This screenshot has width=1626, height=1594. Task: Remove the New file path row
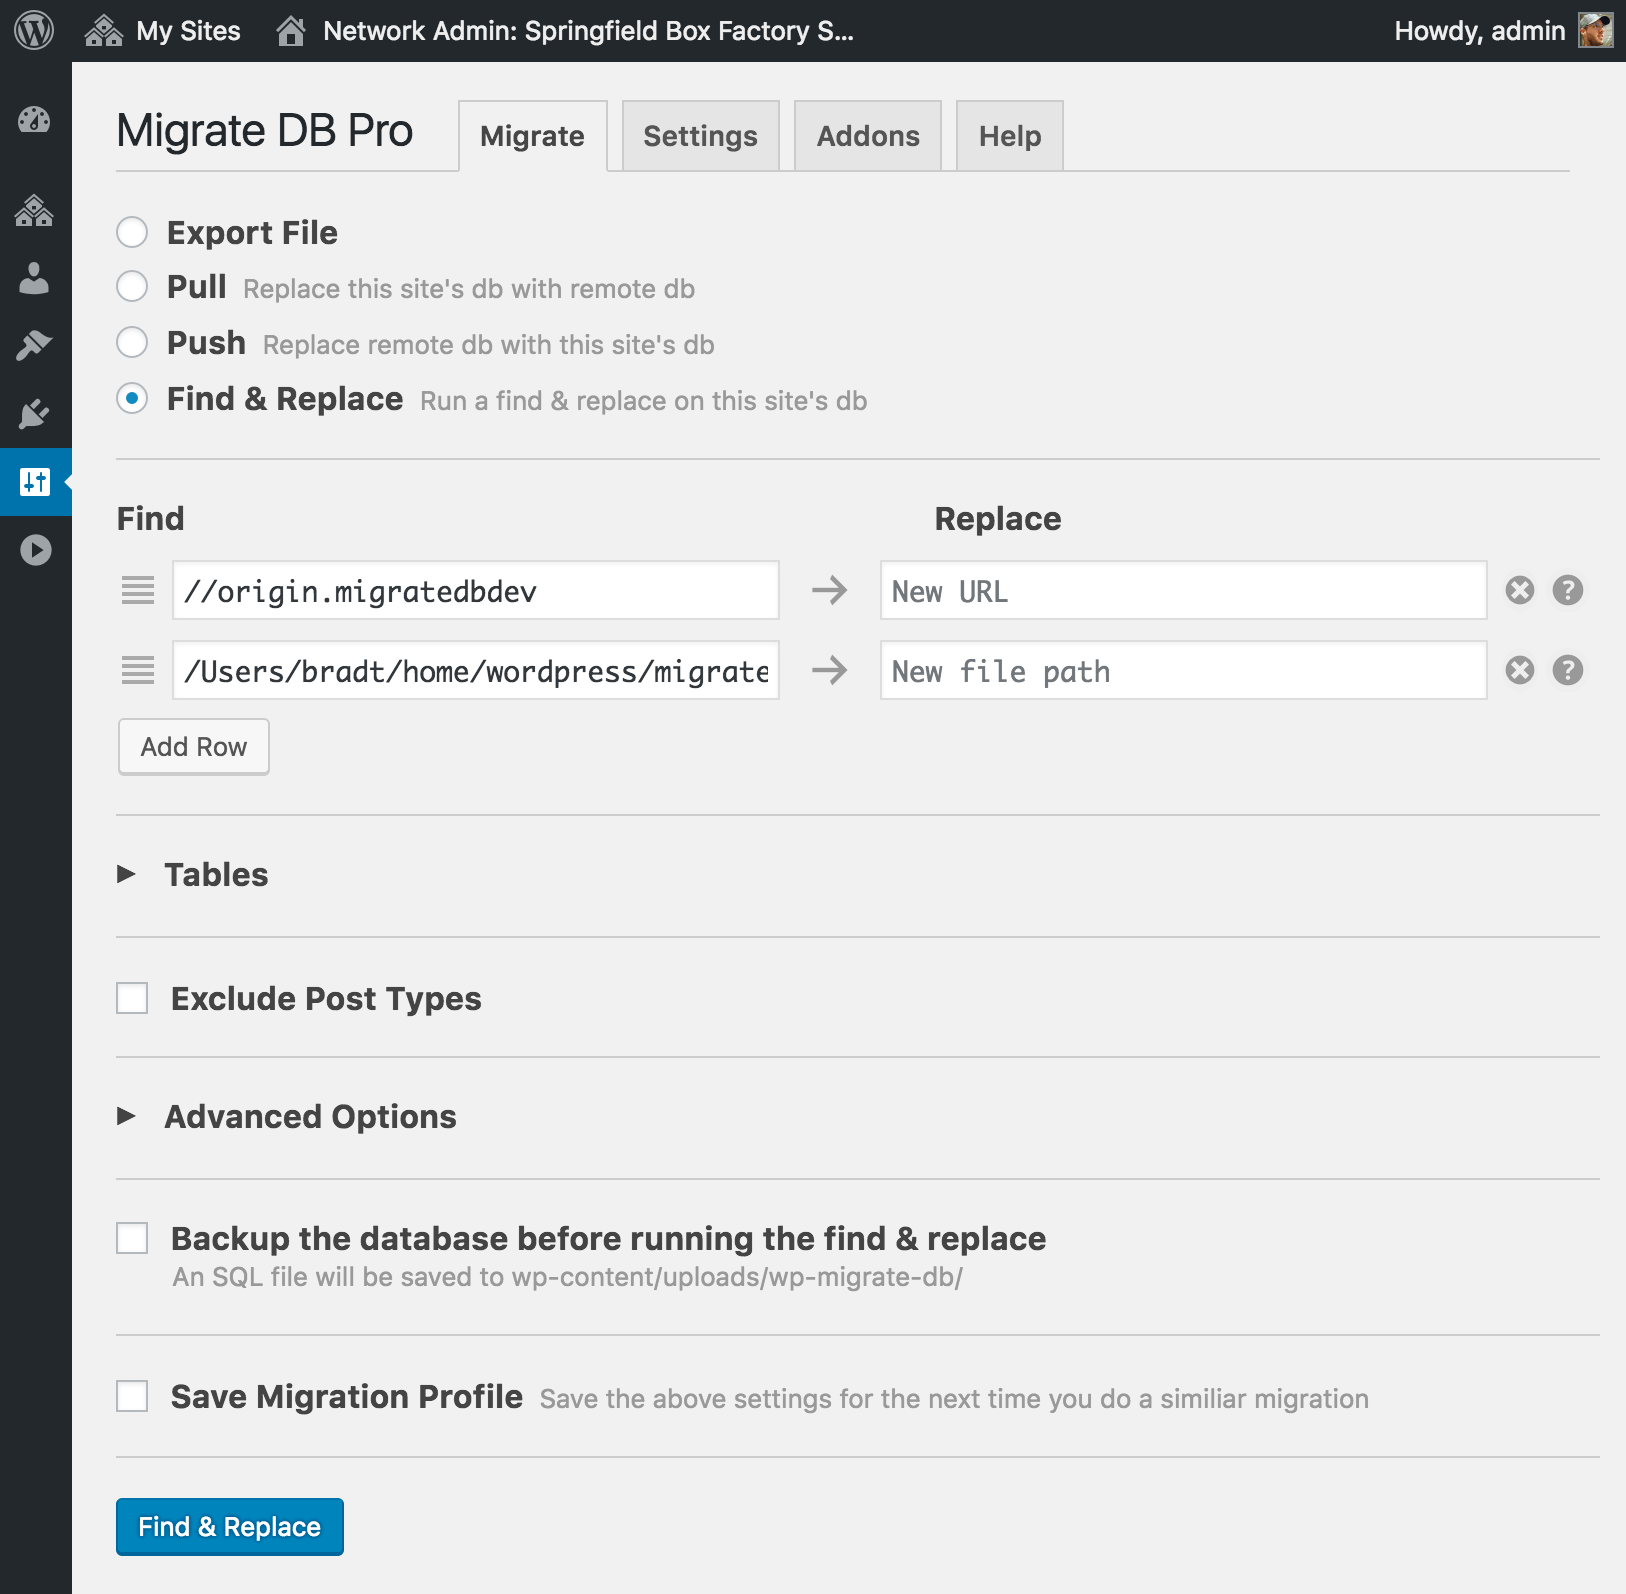(1520, 670)
